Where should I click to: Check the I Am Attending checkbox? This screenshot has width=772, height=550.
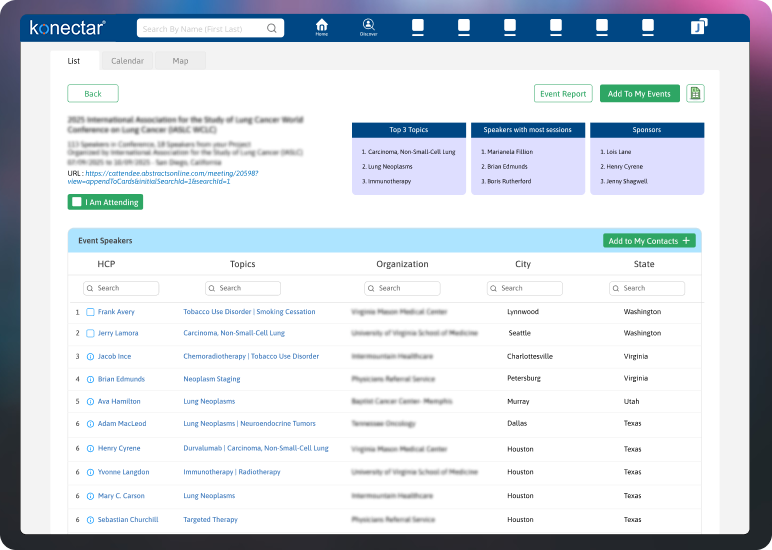(x=77, y=202)
